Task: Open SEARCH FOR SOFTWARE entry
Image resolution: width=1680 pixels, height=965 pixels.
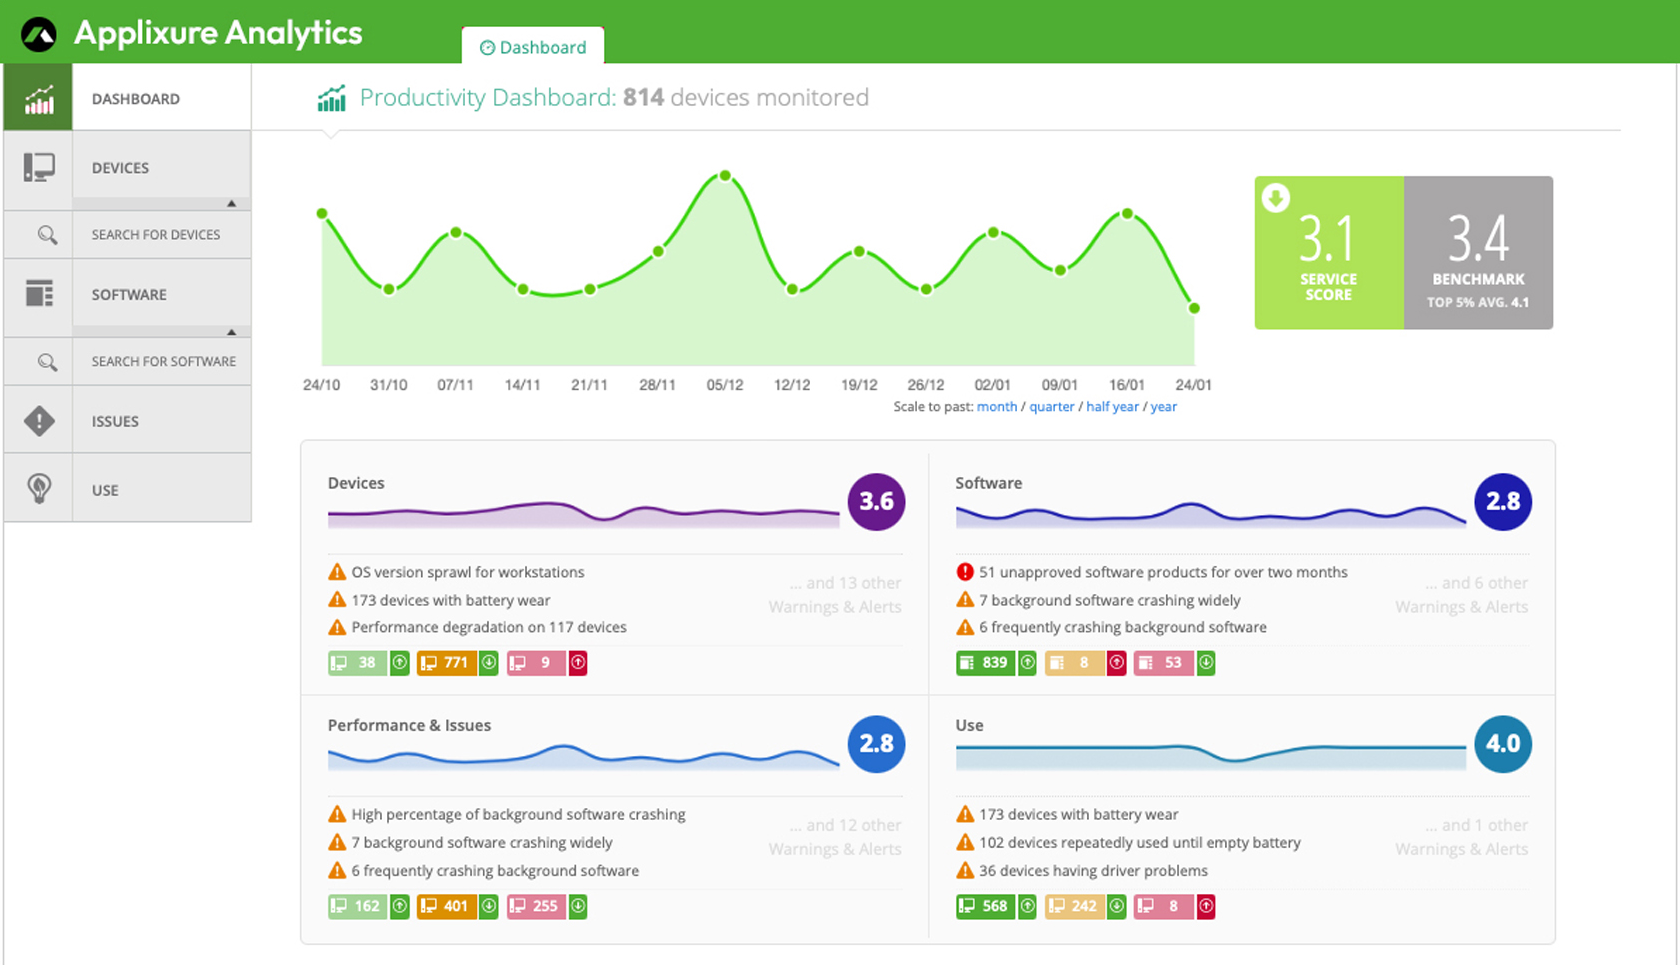Action: 164,362
